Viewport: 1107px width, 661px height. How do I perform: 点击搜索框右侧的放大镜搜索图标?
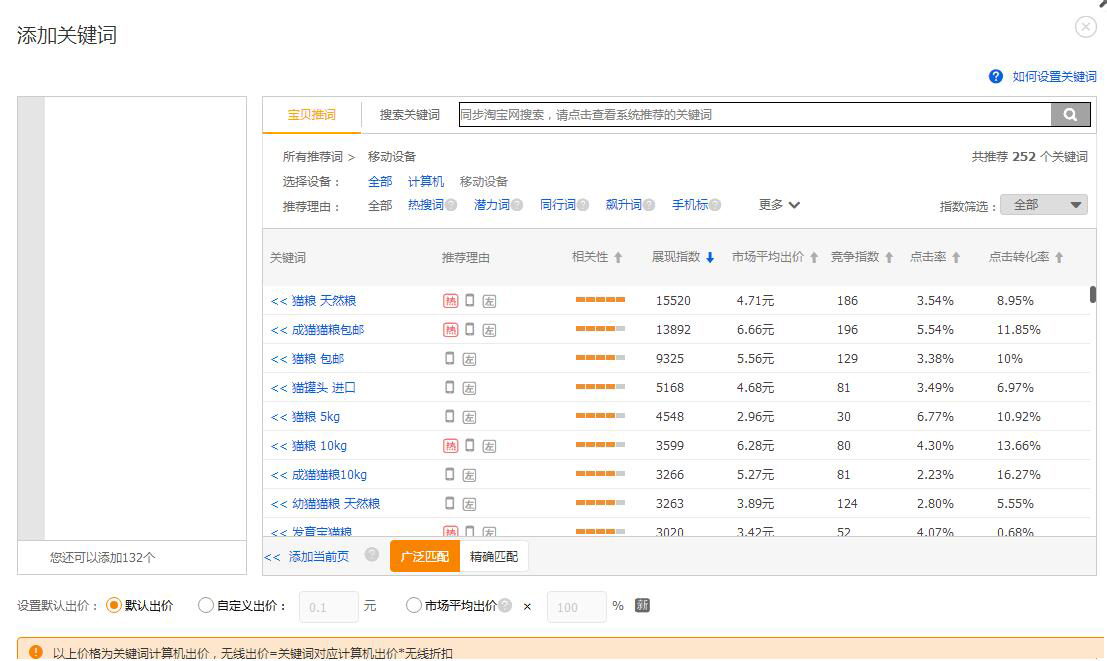(1070, 114)
